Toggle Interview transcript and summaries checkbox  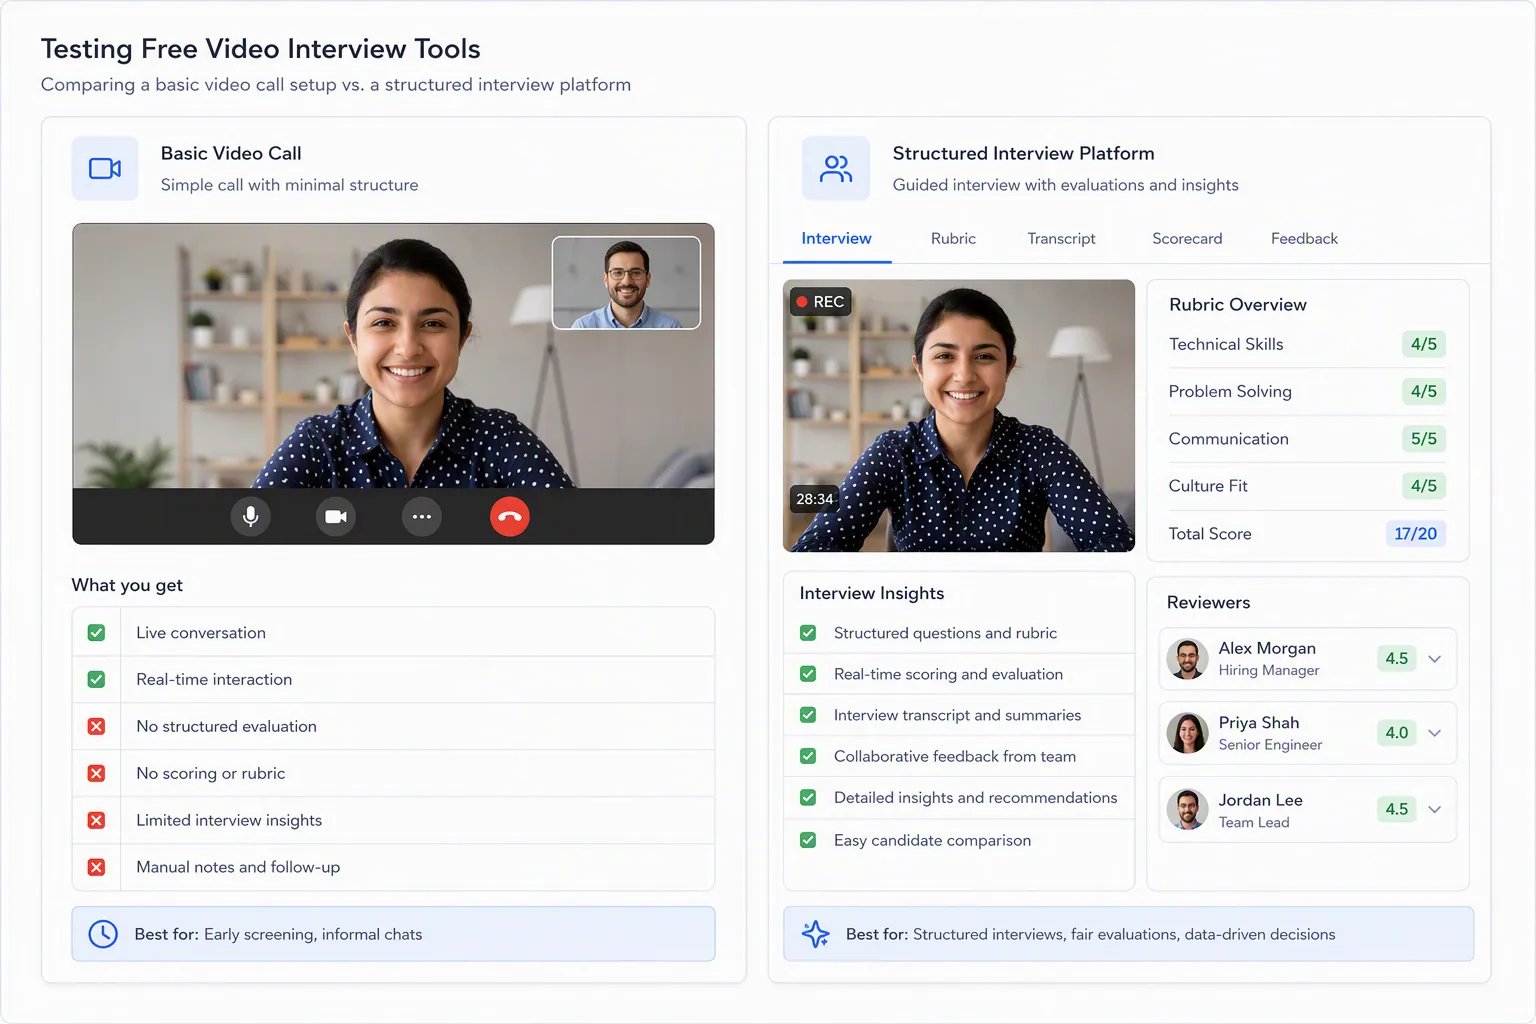point(808,715)
